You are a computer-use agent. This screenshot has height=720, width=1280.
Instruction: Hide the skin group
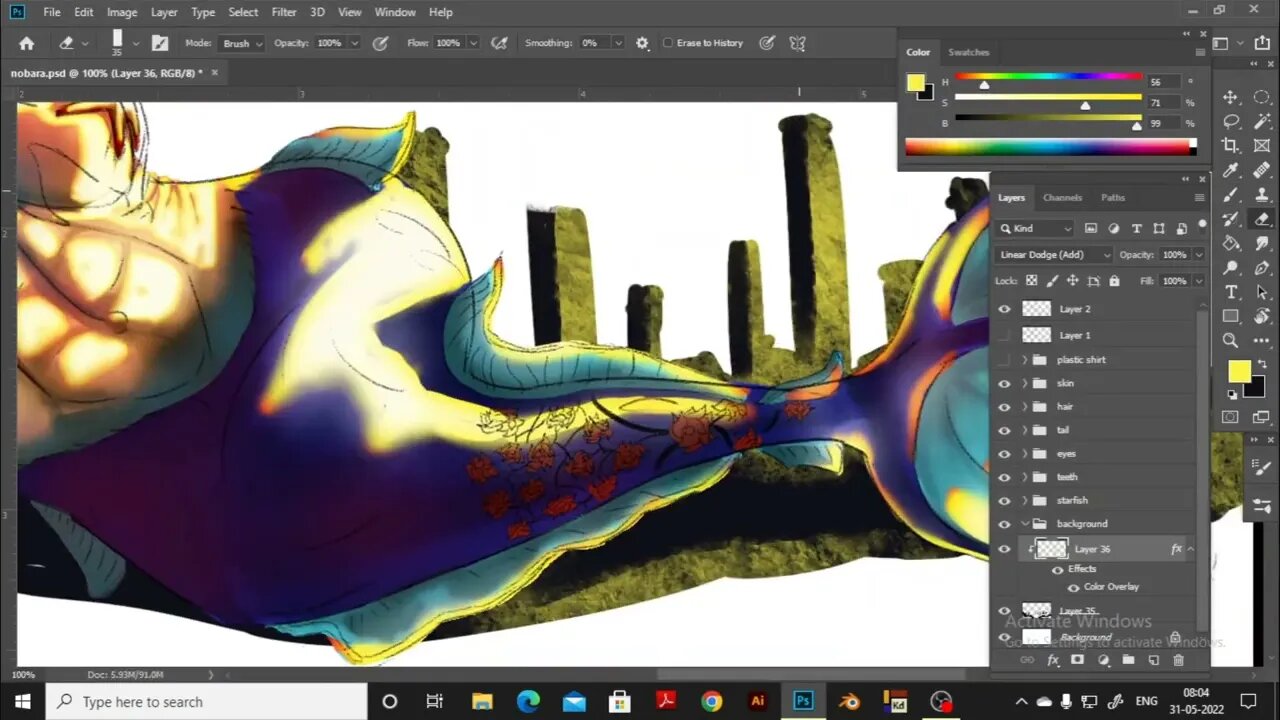point(1005,383)
